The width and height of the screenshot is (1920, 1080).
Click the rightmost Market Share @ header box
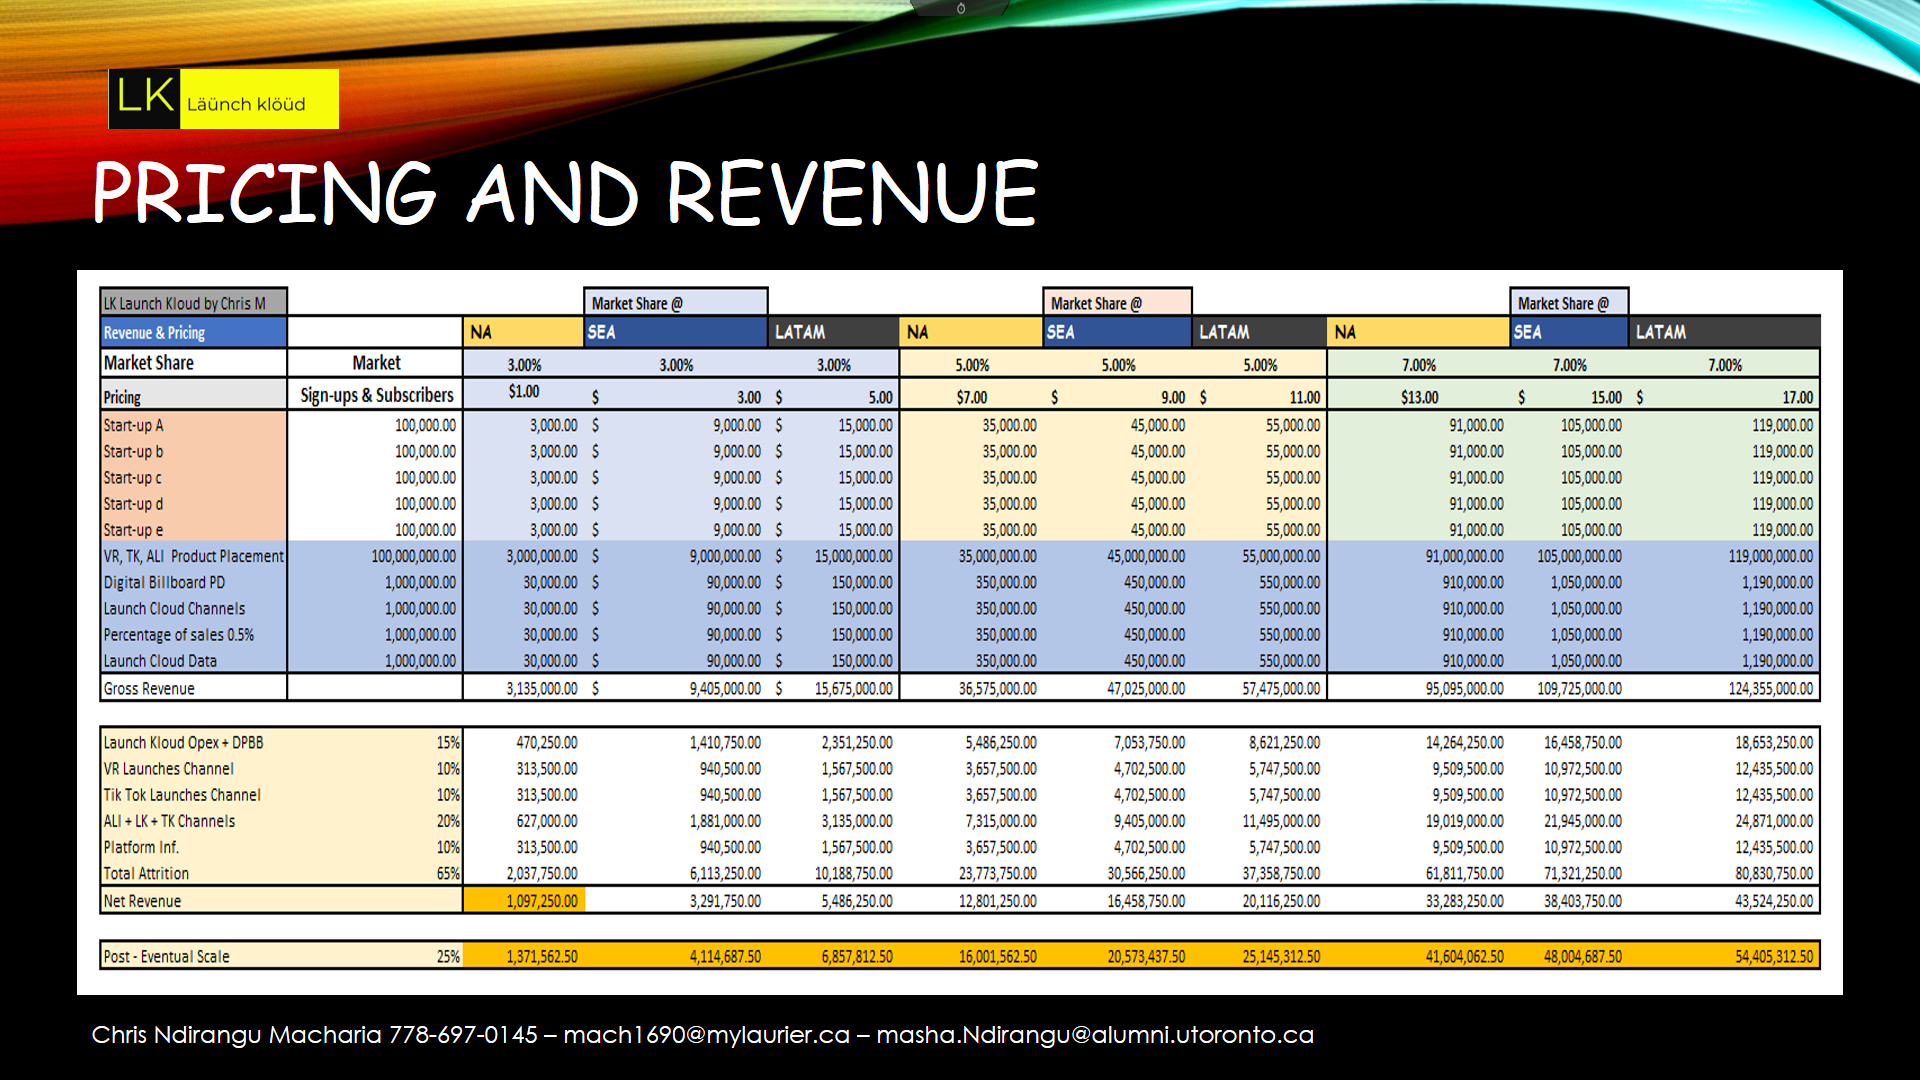[x=1568, y=303]
